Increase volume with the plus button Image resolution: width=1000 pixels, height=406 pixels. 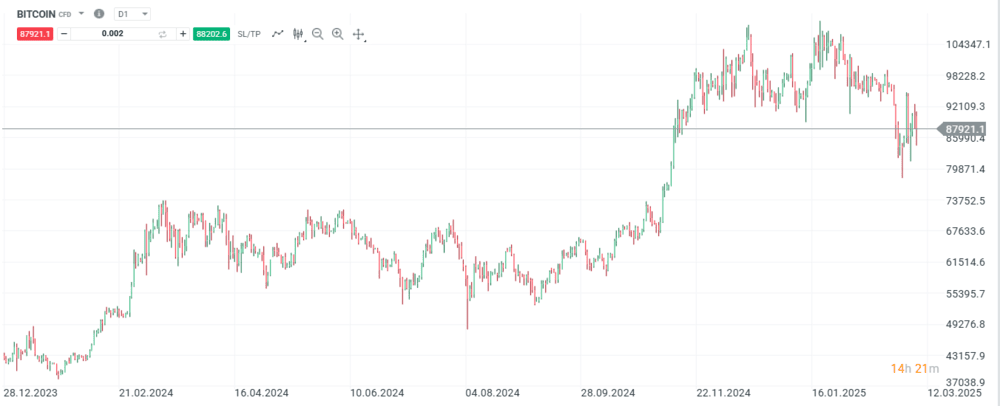pos(183,34)
